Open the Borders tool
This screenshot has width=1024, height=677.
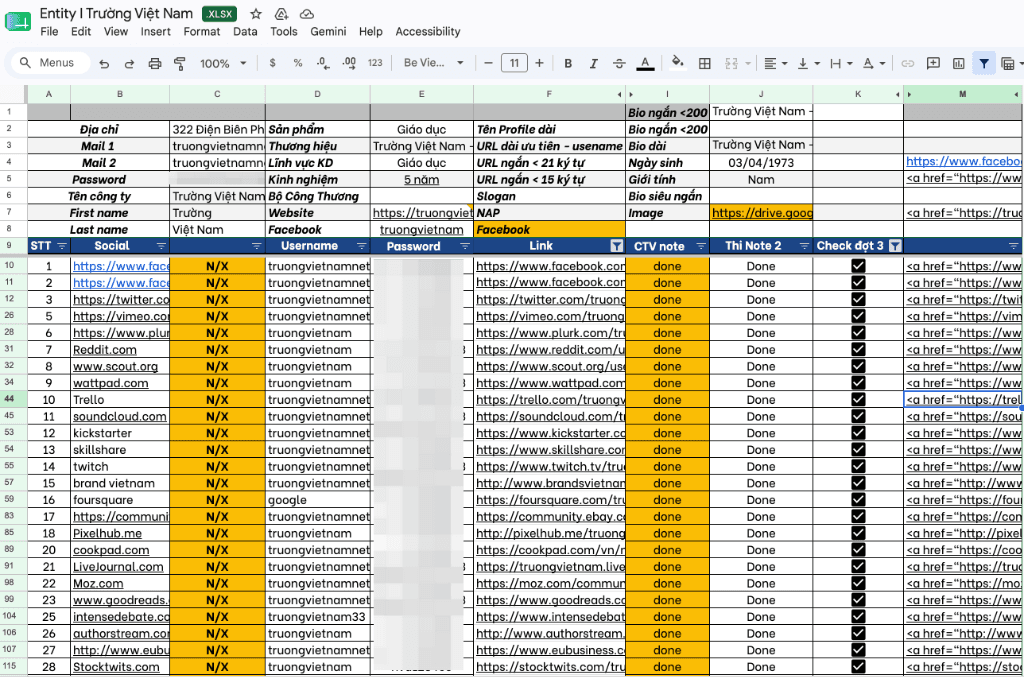tap(705, 63)
